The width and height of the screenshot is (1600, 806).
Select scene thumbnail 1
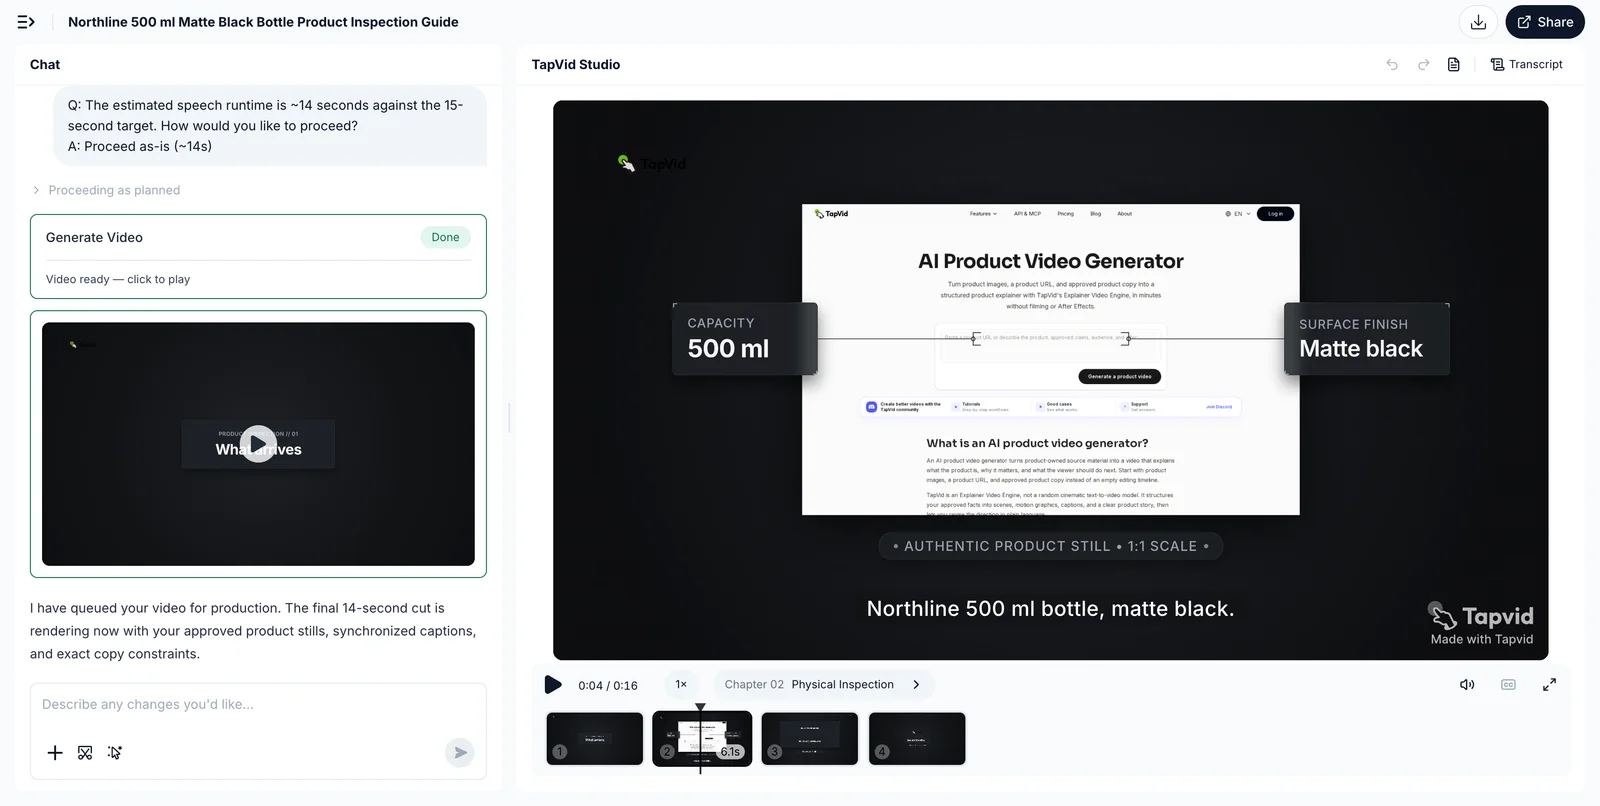tap(595, 739)
